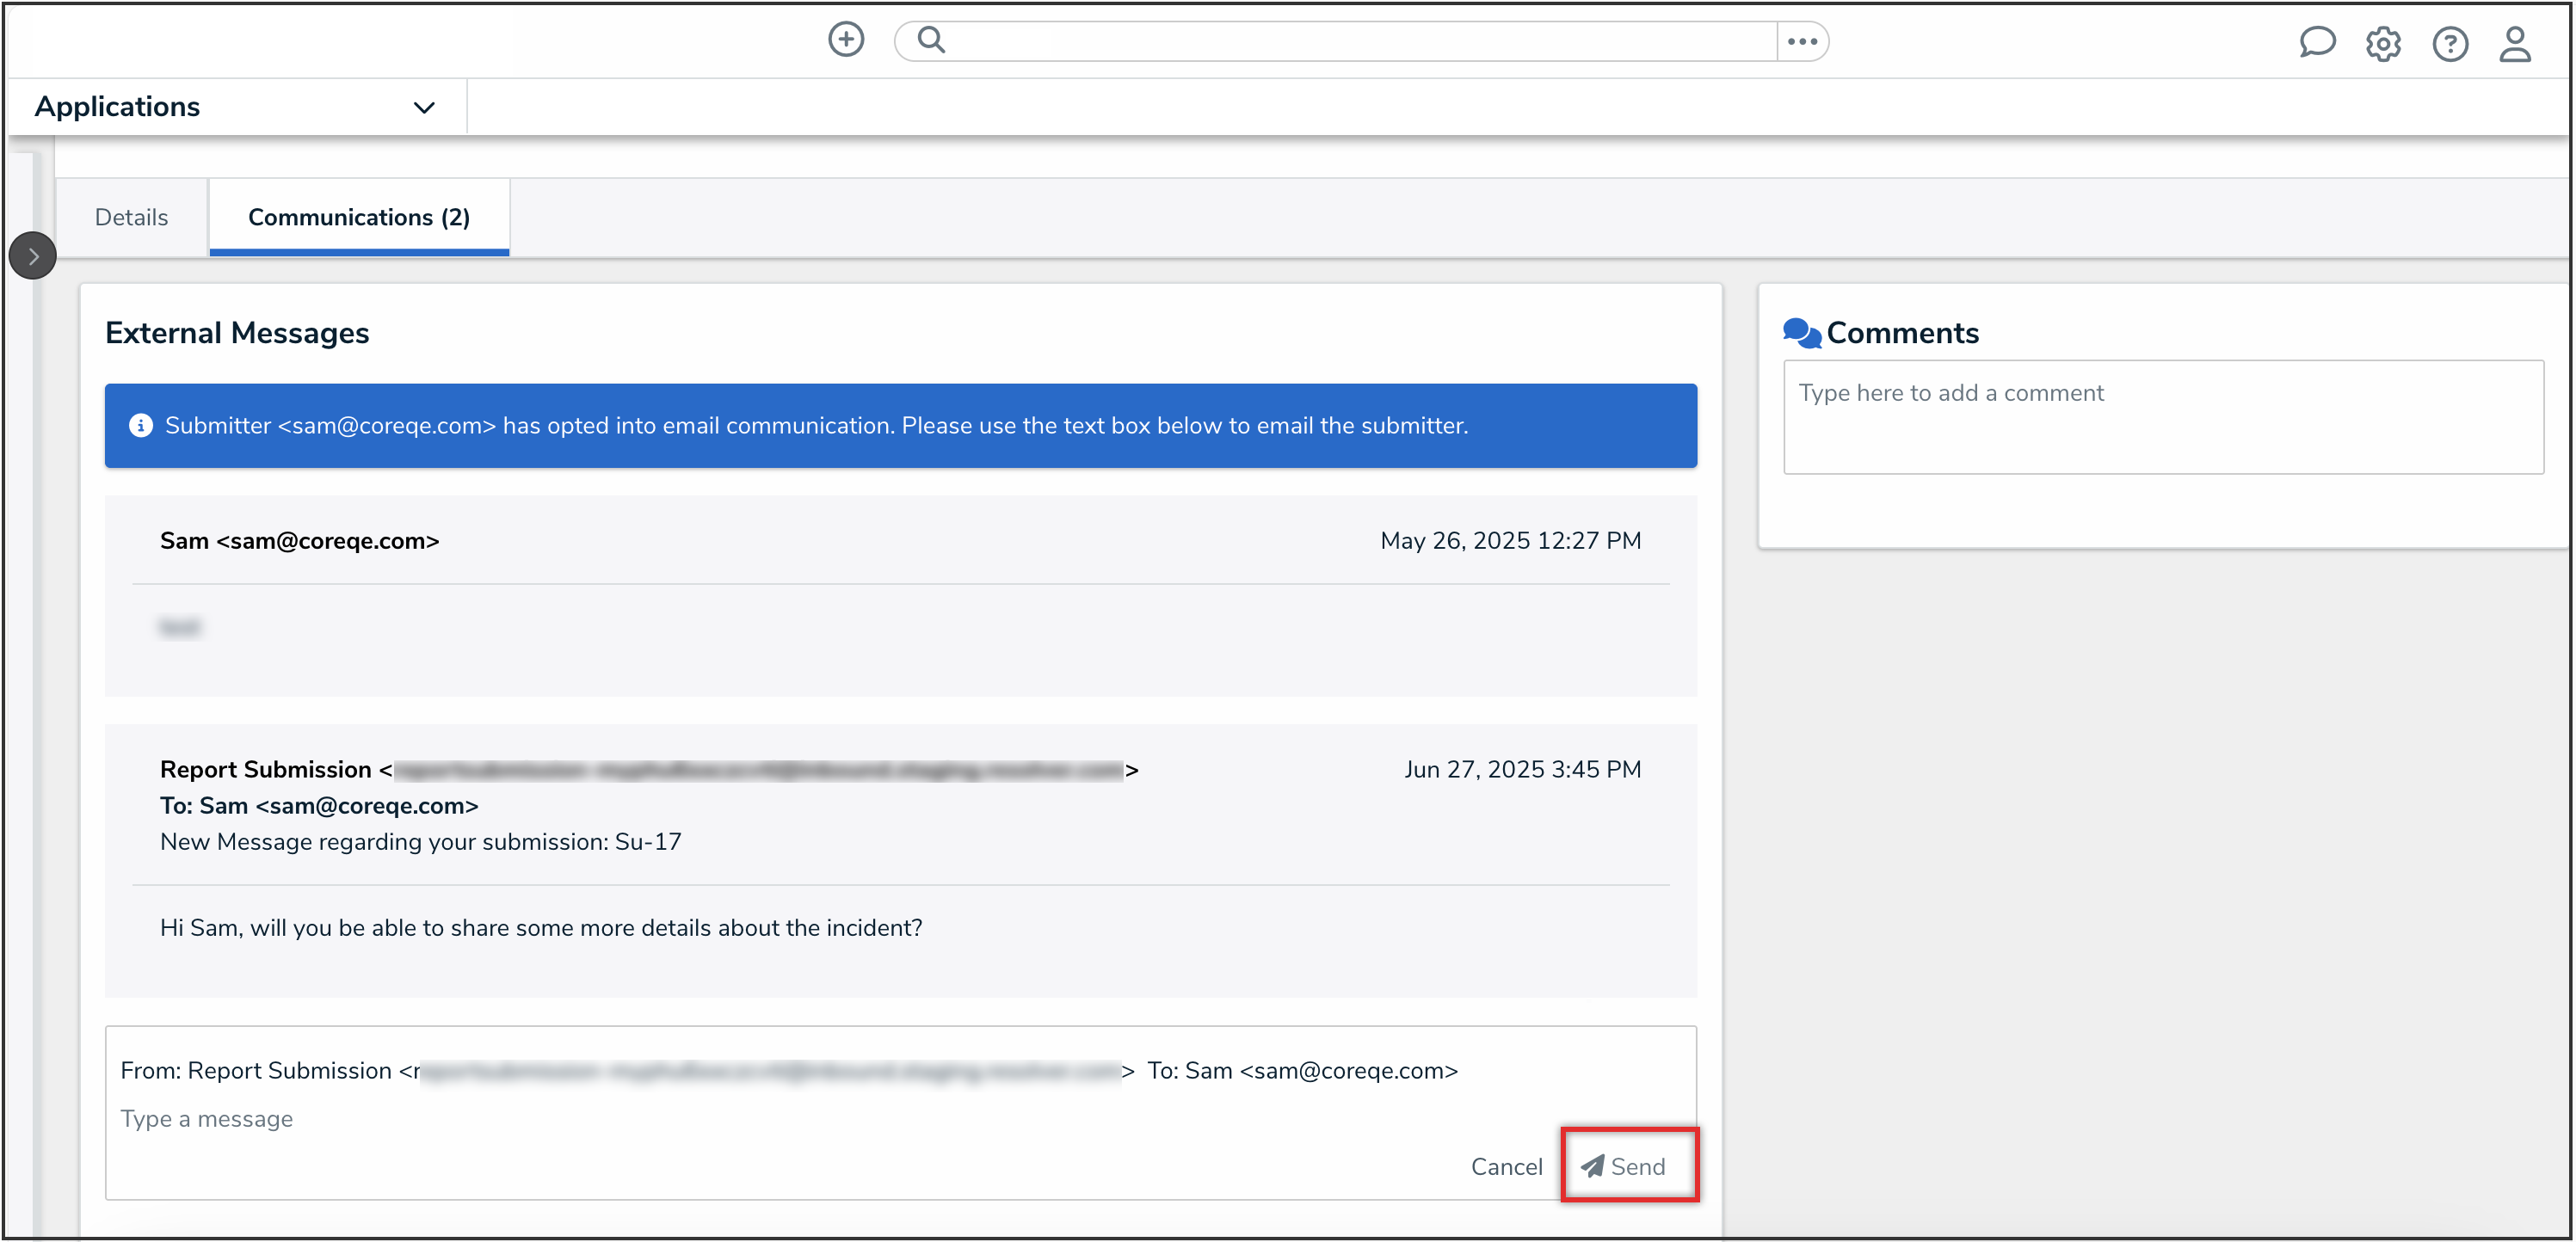This screenshot has width=2576, height=1242.
Task: Select the Communications (2) tab
Action: pyautogui.click(x=359, y=217)
